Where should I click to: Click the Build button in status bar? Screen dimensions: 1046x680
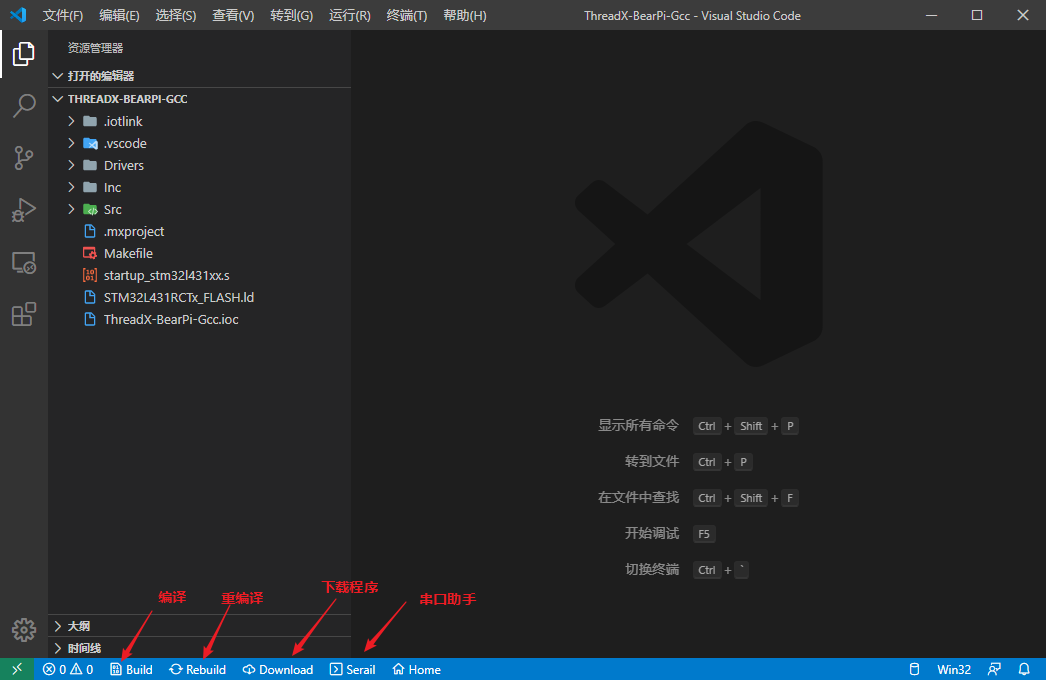pyautogui.click(x=131, y=669)
